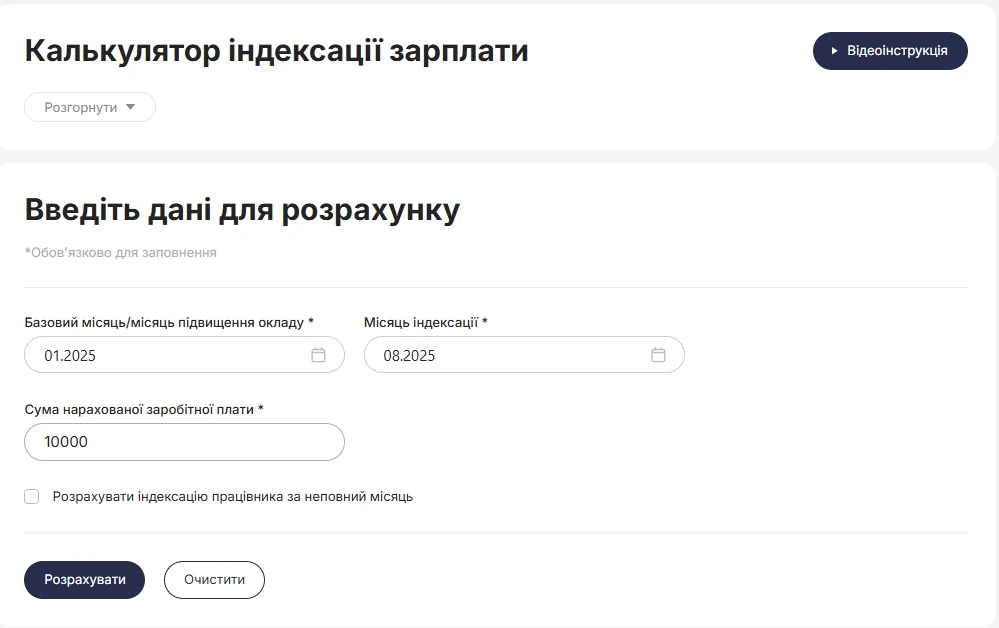
Task: Click the Сума нарахованої заробітної плати label
Action: point(144,410)
